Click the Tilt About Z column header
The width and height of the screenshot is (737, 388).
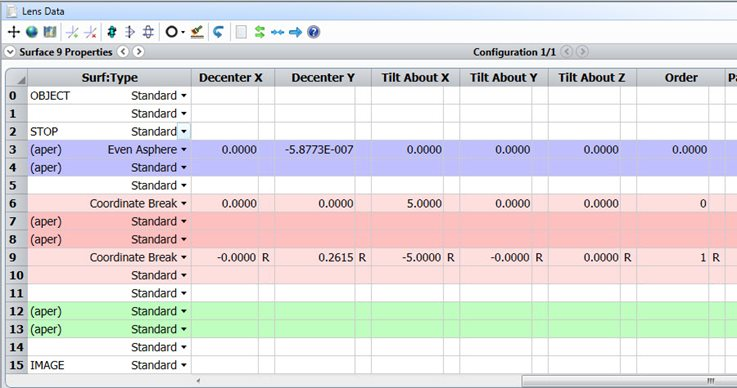tap(592, 78)
